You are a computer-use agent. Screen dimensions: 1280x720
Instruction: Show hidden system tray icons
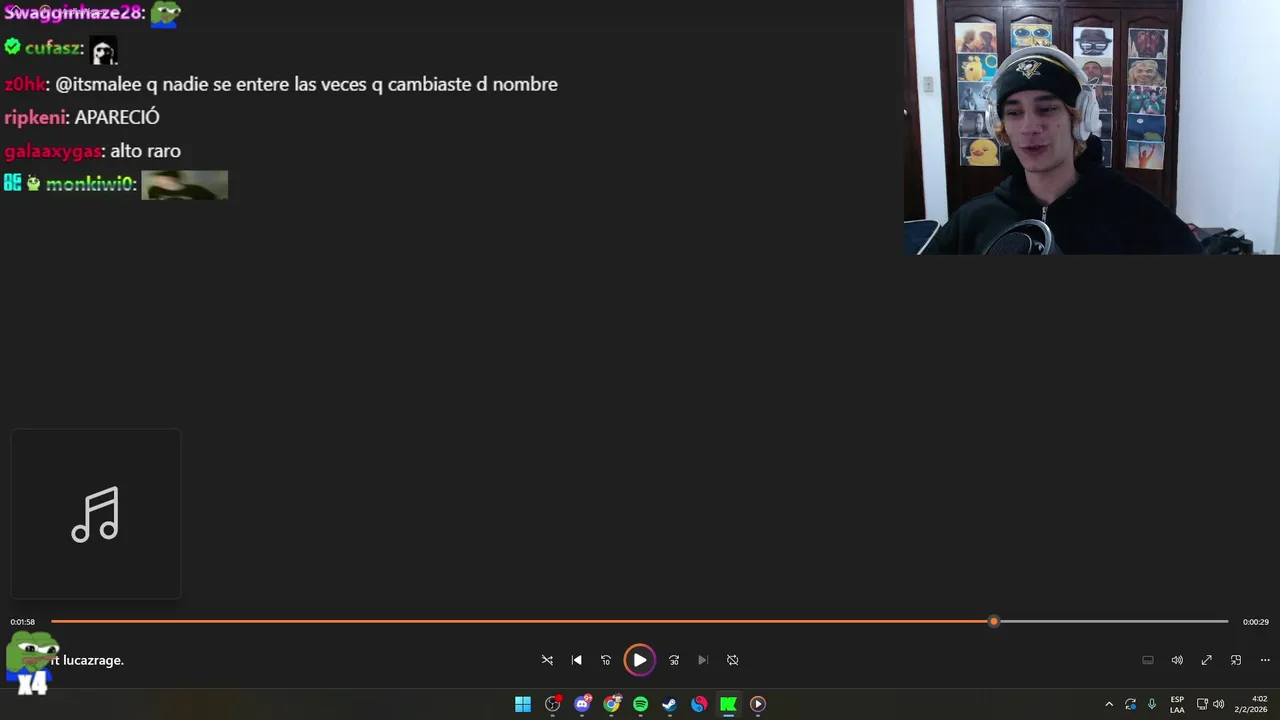pyautogui.click(x=1109, y=704)
